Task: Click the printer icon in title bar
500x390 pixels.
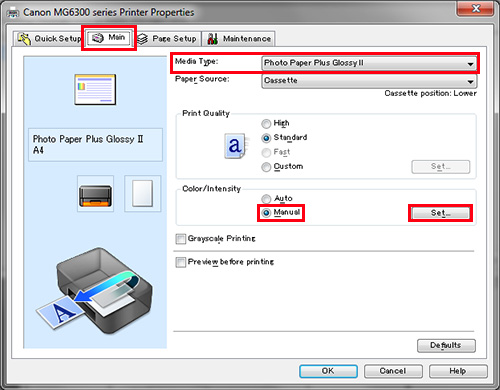Action: (13, 13)
